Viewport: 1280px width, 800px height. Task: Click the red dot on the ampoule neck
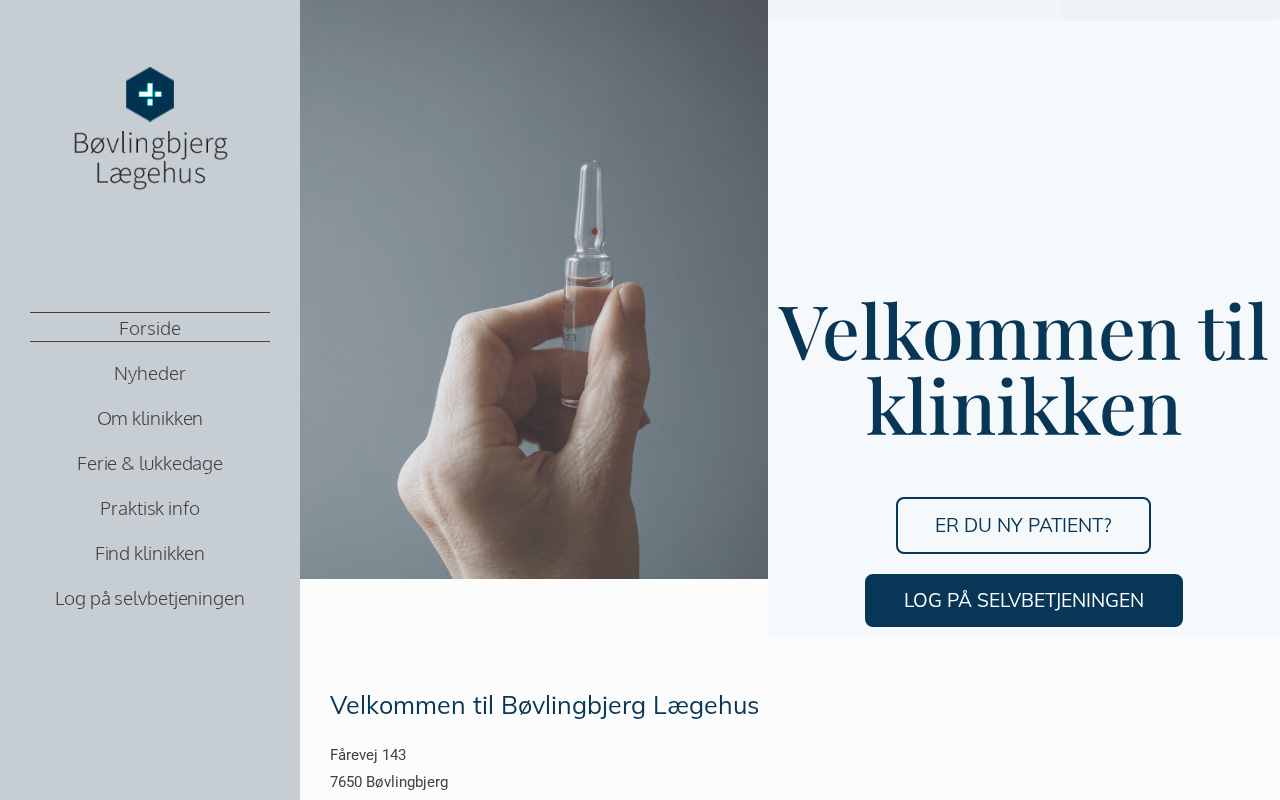tap(594, 231)
